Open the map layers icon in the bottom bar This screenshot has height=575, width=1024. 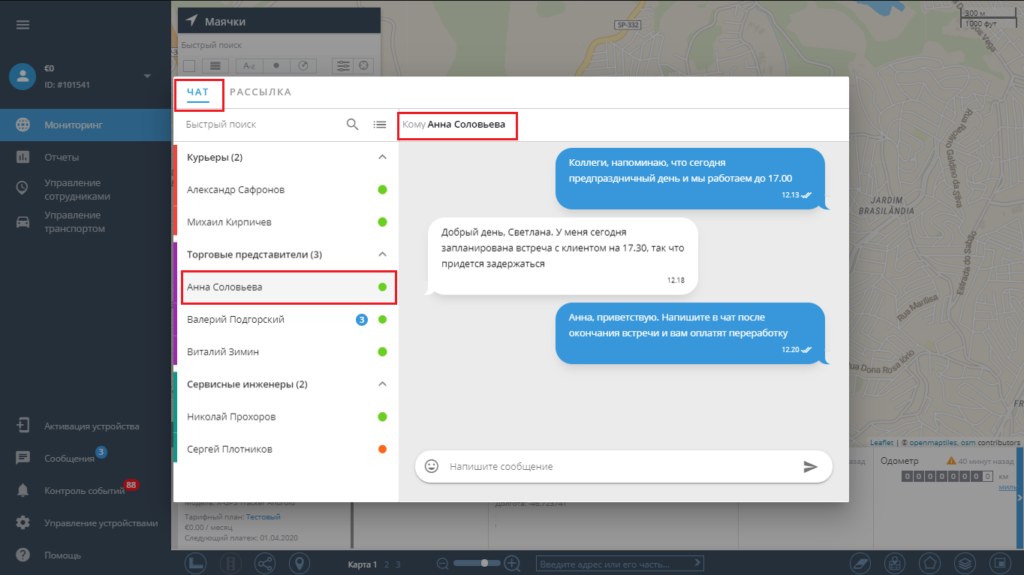(965, 563)
